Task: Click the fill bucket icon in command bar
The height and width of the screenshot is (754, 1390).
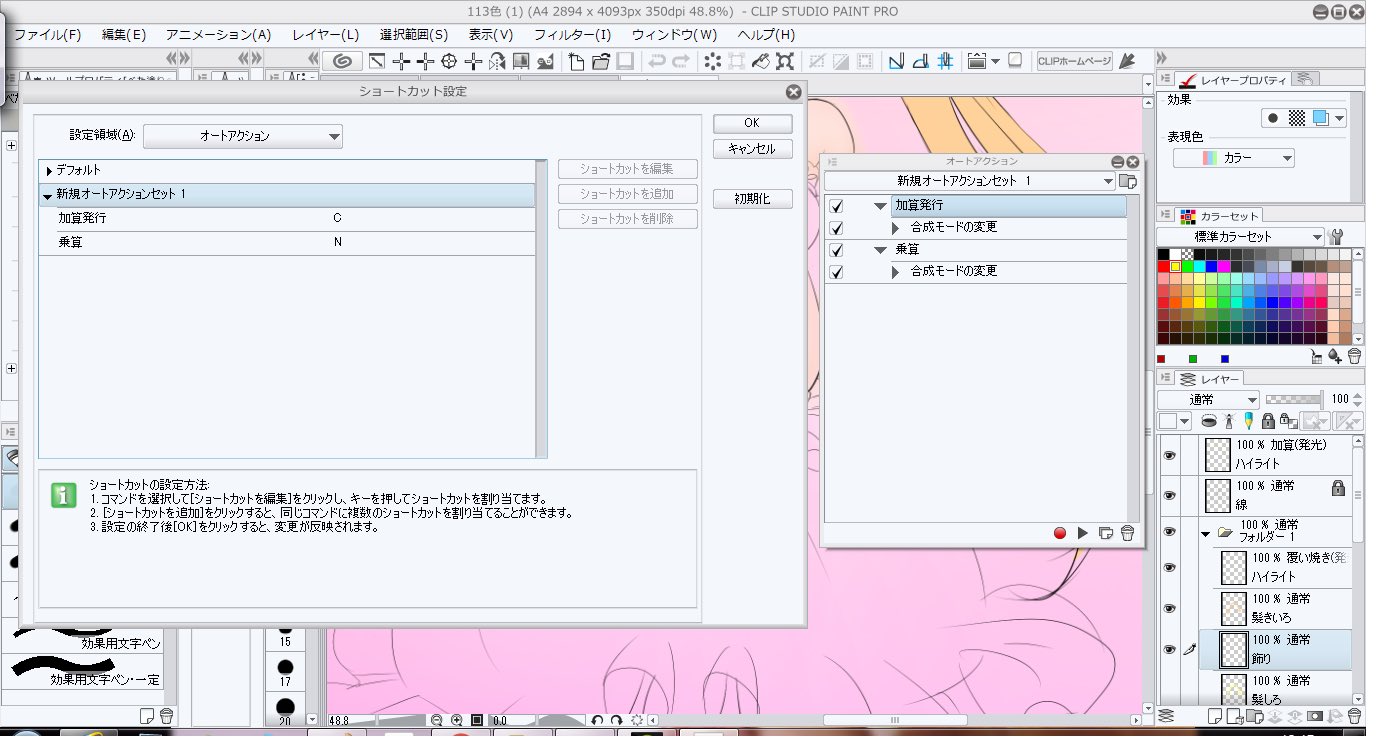Action: coord(761,61)
